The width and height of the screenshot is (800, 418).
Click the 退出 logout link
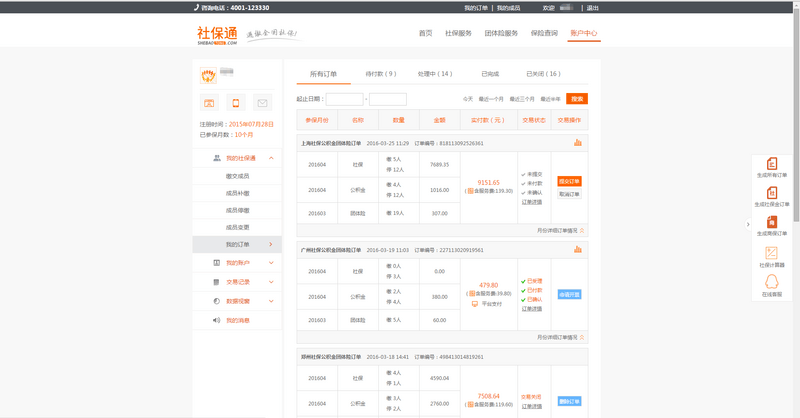592,8
